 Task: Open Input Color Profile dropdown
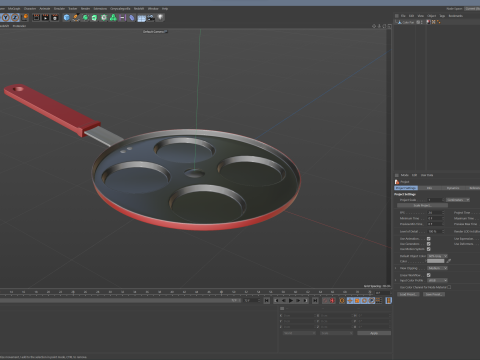(x=437, y=280)
